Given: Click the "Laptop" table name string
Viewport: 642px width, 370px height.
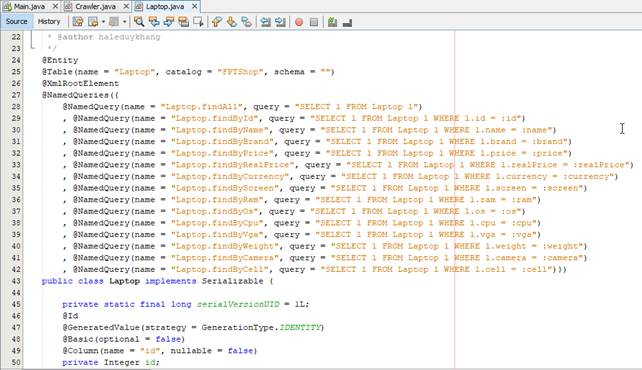Looking at the screenshot, I should [x=135, y=72].
